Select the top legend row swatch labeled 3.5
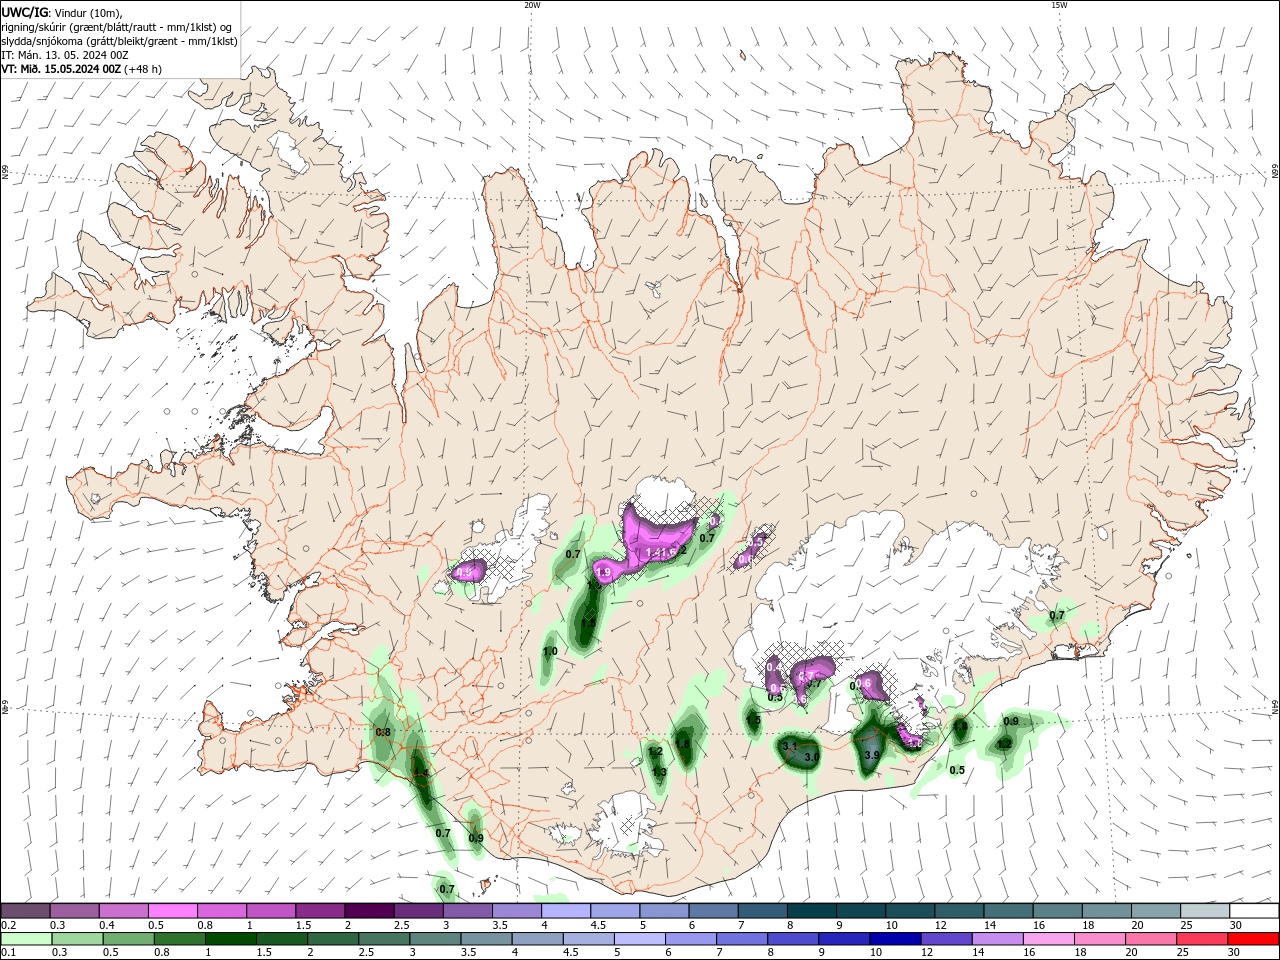Viewport: 1280px width, 960px height. pyautogui.click(x=517, y=911)
